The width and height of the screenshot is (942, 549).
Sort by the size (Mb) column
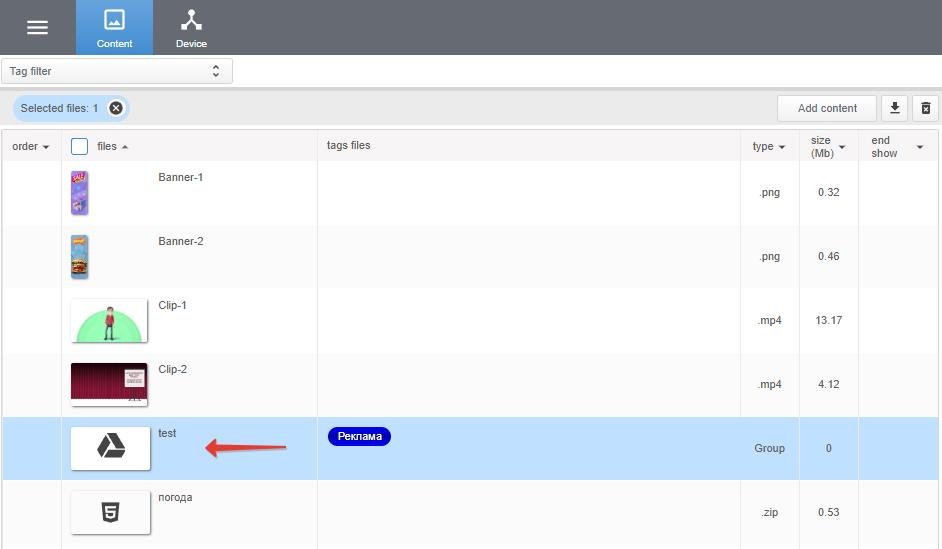click(x=827, y=147)
